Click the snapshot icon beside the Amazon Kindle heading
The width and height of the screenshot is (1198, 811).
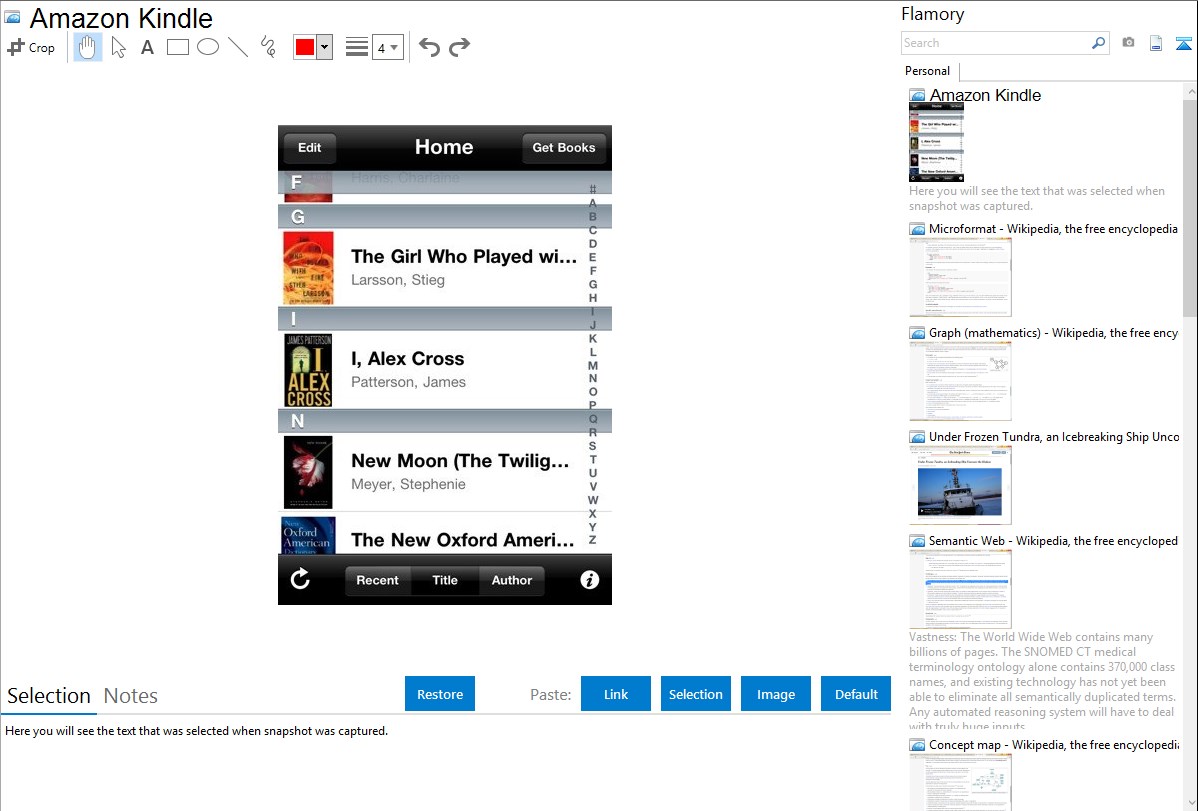(12, 17)
